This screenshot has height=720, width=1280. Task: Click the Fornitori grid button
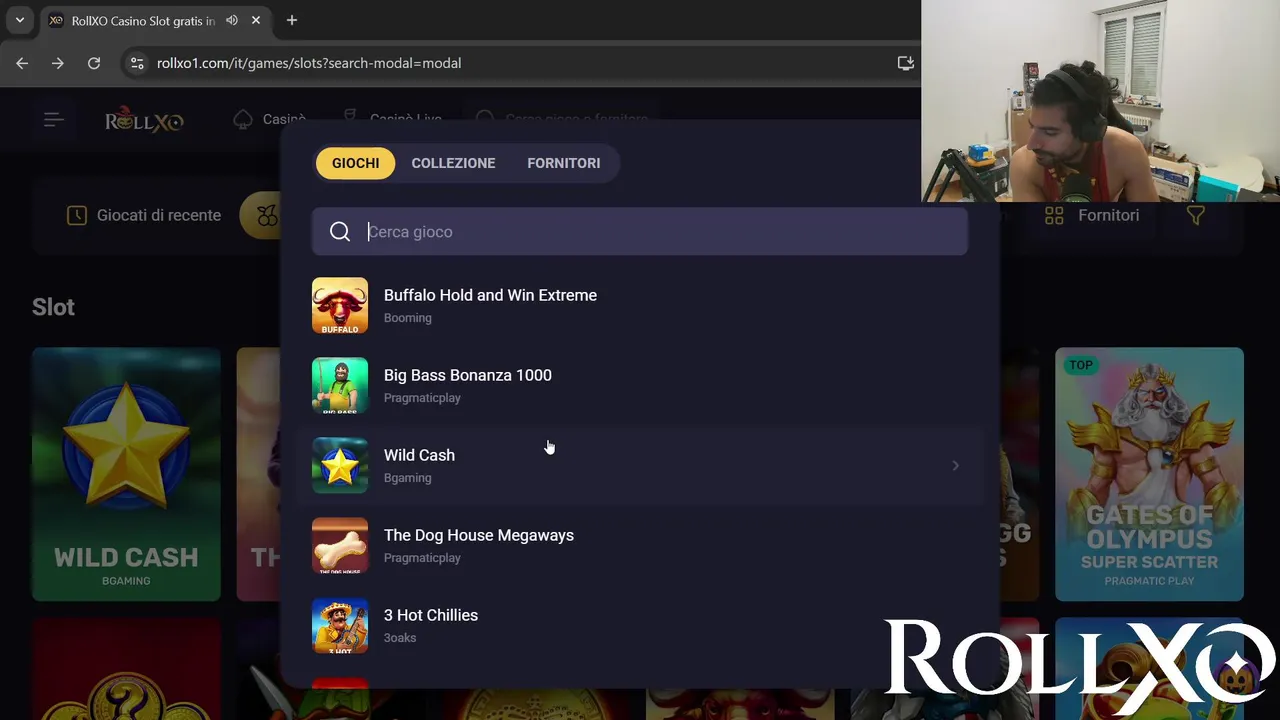click(1092, 215)
